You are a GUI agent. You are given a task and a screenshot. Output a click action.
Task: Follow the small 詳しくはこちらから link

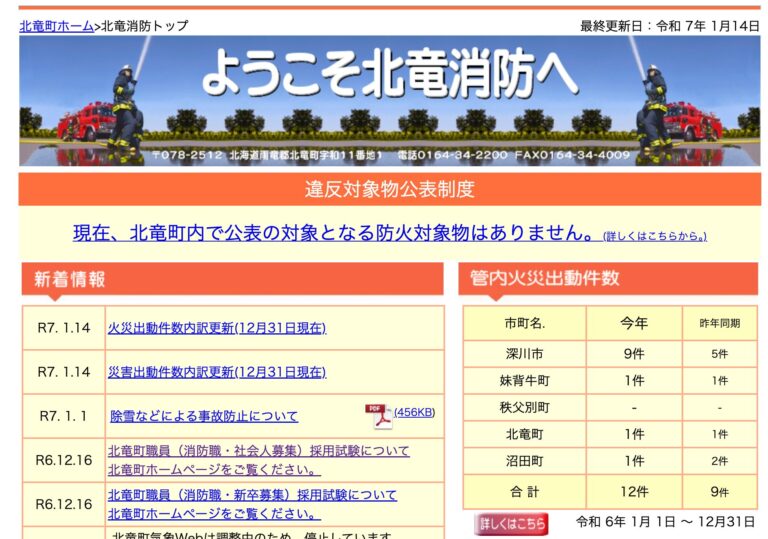[654, 236]
